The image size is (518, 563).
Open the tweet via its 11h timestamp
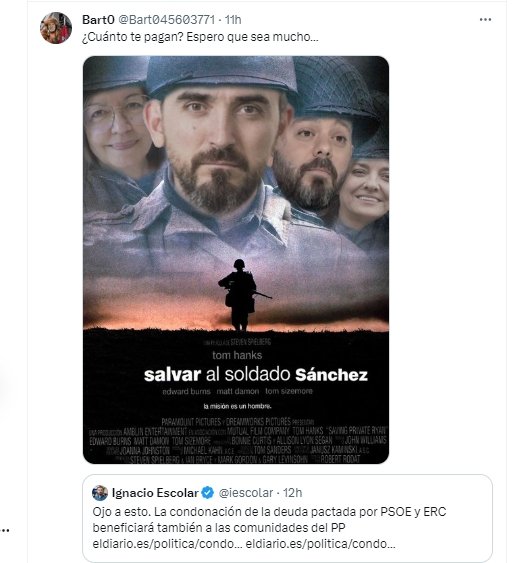point(233,20)
